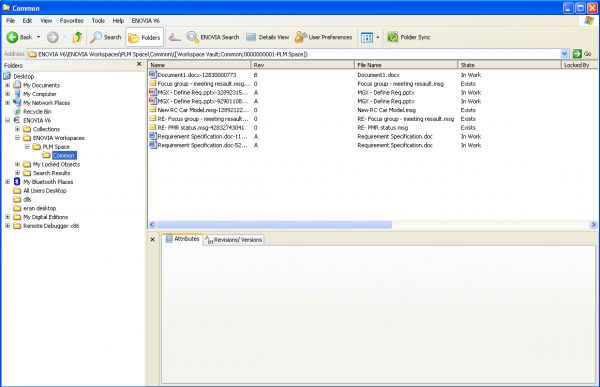Run Folder Sync
This screenshot has width=600, height=387.
point(408,37)
